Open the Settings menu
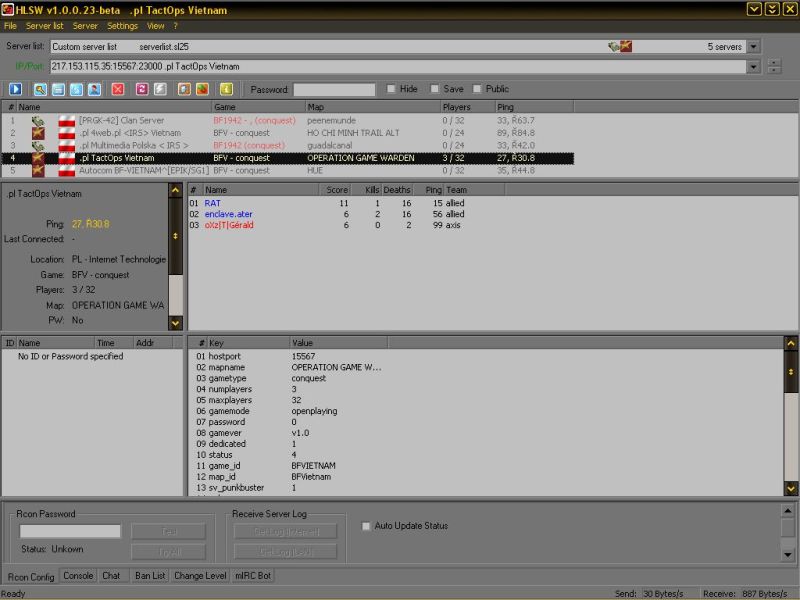Viewport: 800px width, 600px height. tap(122, 25)
